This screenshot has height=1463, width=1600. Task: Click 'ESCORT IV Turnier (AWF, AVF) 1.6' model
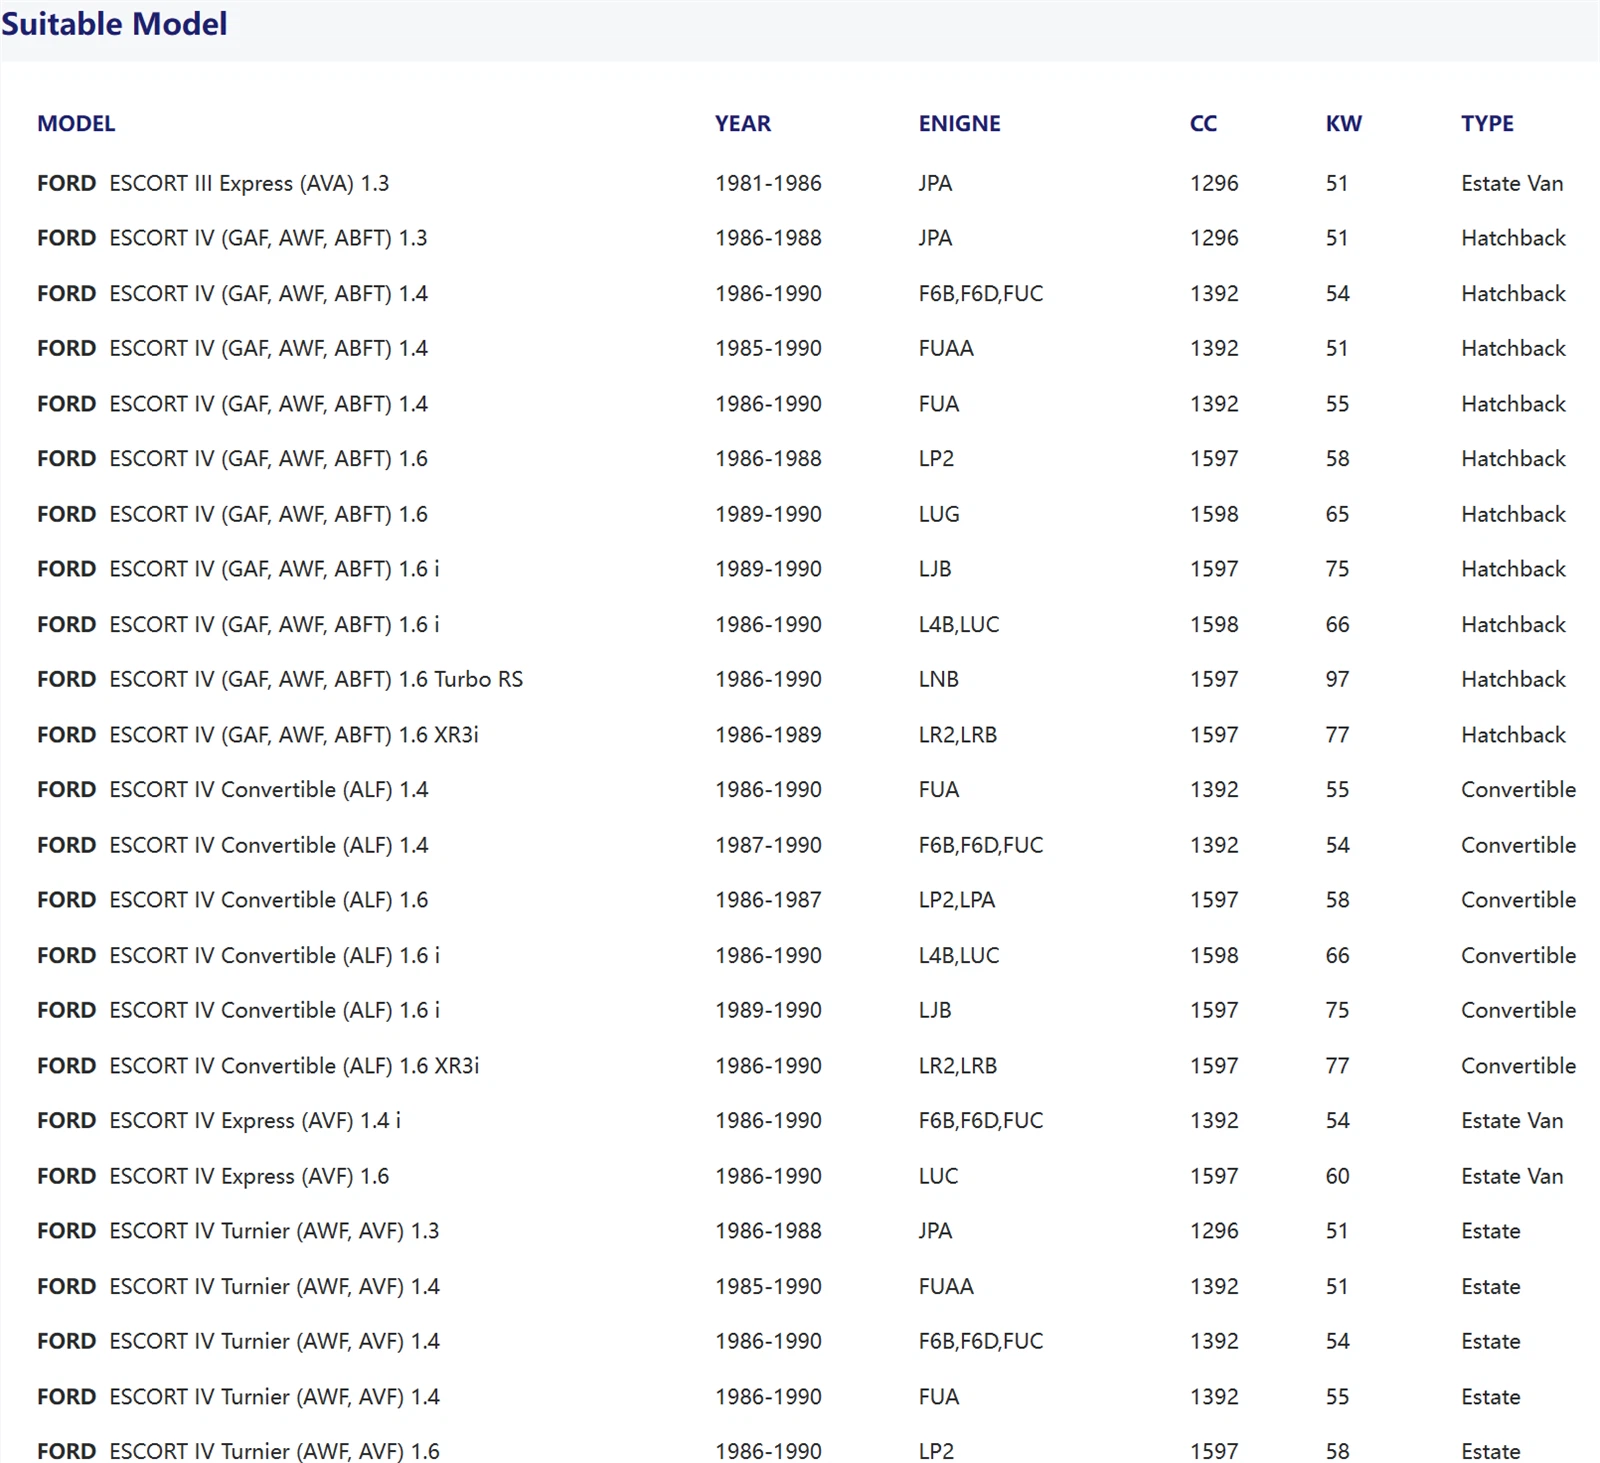click(274, 1451)
